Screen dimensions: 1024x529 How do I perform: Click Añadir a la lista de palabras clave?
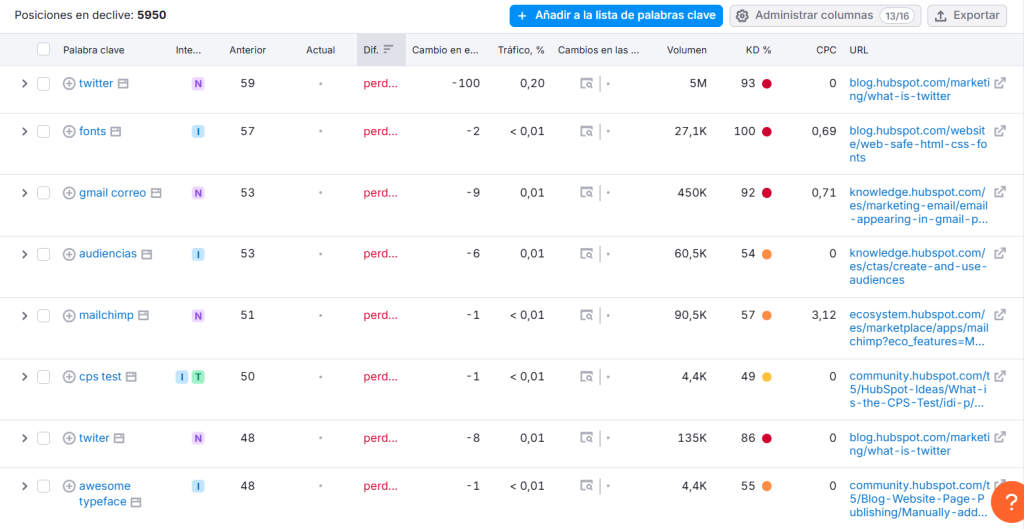(616, 16)
